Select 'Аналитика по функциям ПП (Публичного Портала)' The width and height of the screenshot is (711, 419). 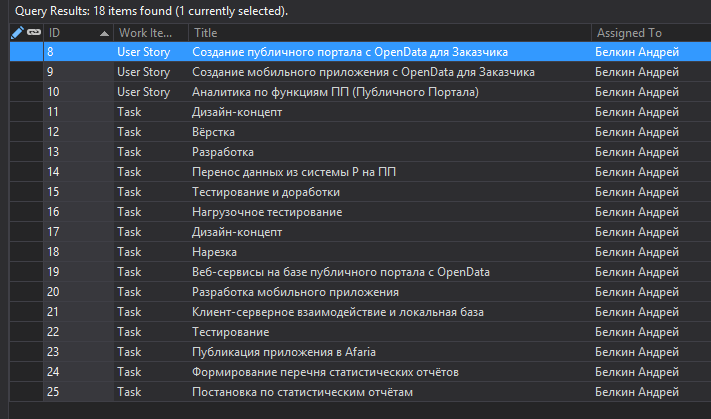tap(336, 92)
